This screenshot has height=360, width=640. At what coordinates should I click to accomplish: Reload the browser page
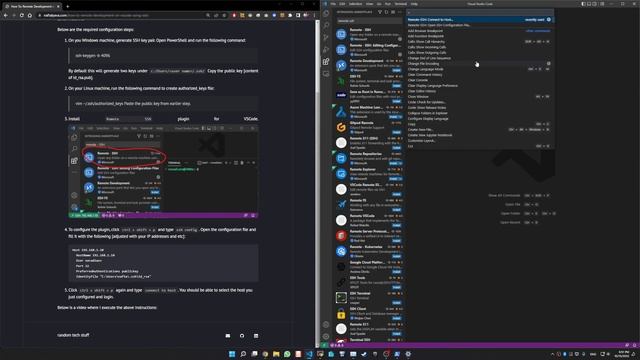click(22, 15)
